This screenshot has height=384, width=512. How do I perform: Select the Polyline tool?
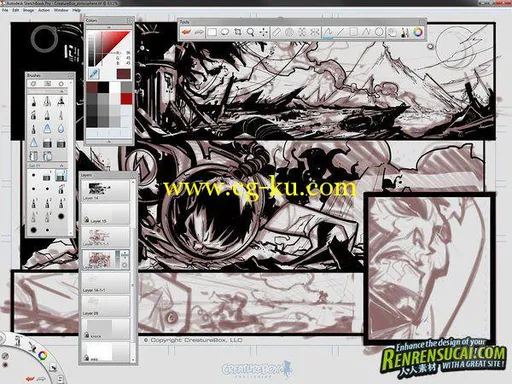click(x=366, y=32)
